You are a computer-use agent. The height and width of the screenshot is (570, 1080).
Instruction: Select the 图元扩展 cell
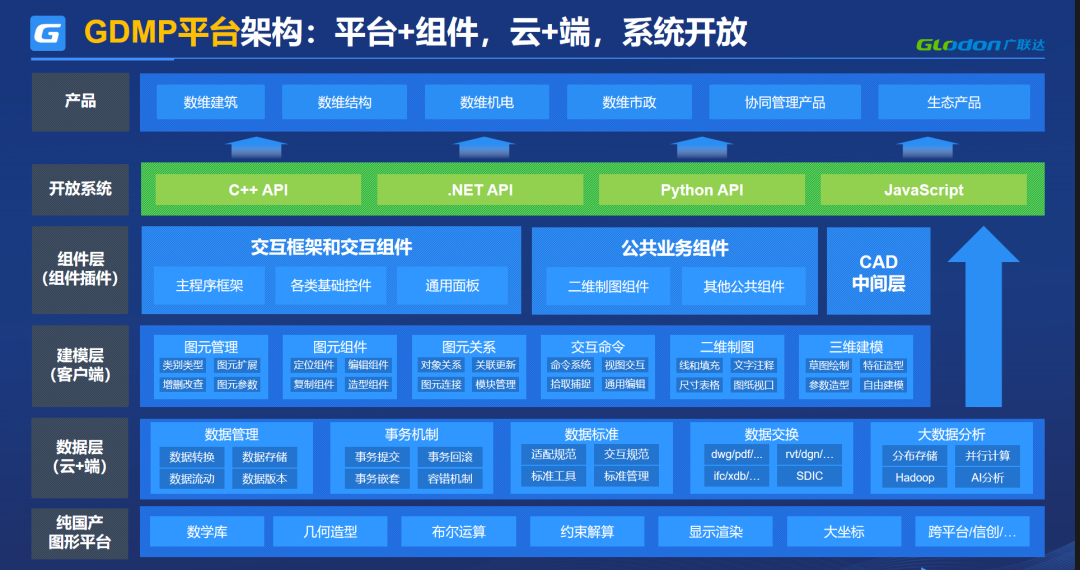click(x=237, y=365)
